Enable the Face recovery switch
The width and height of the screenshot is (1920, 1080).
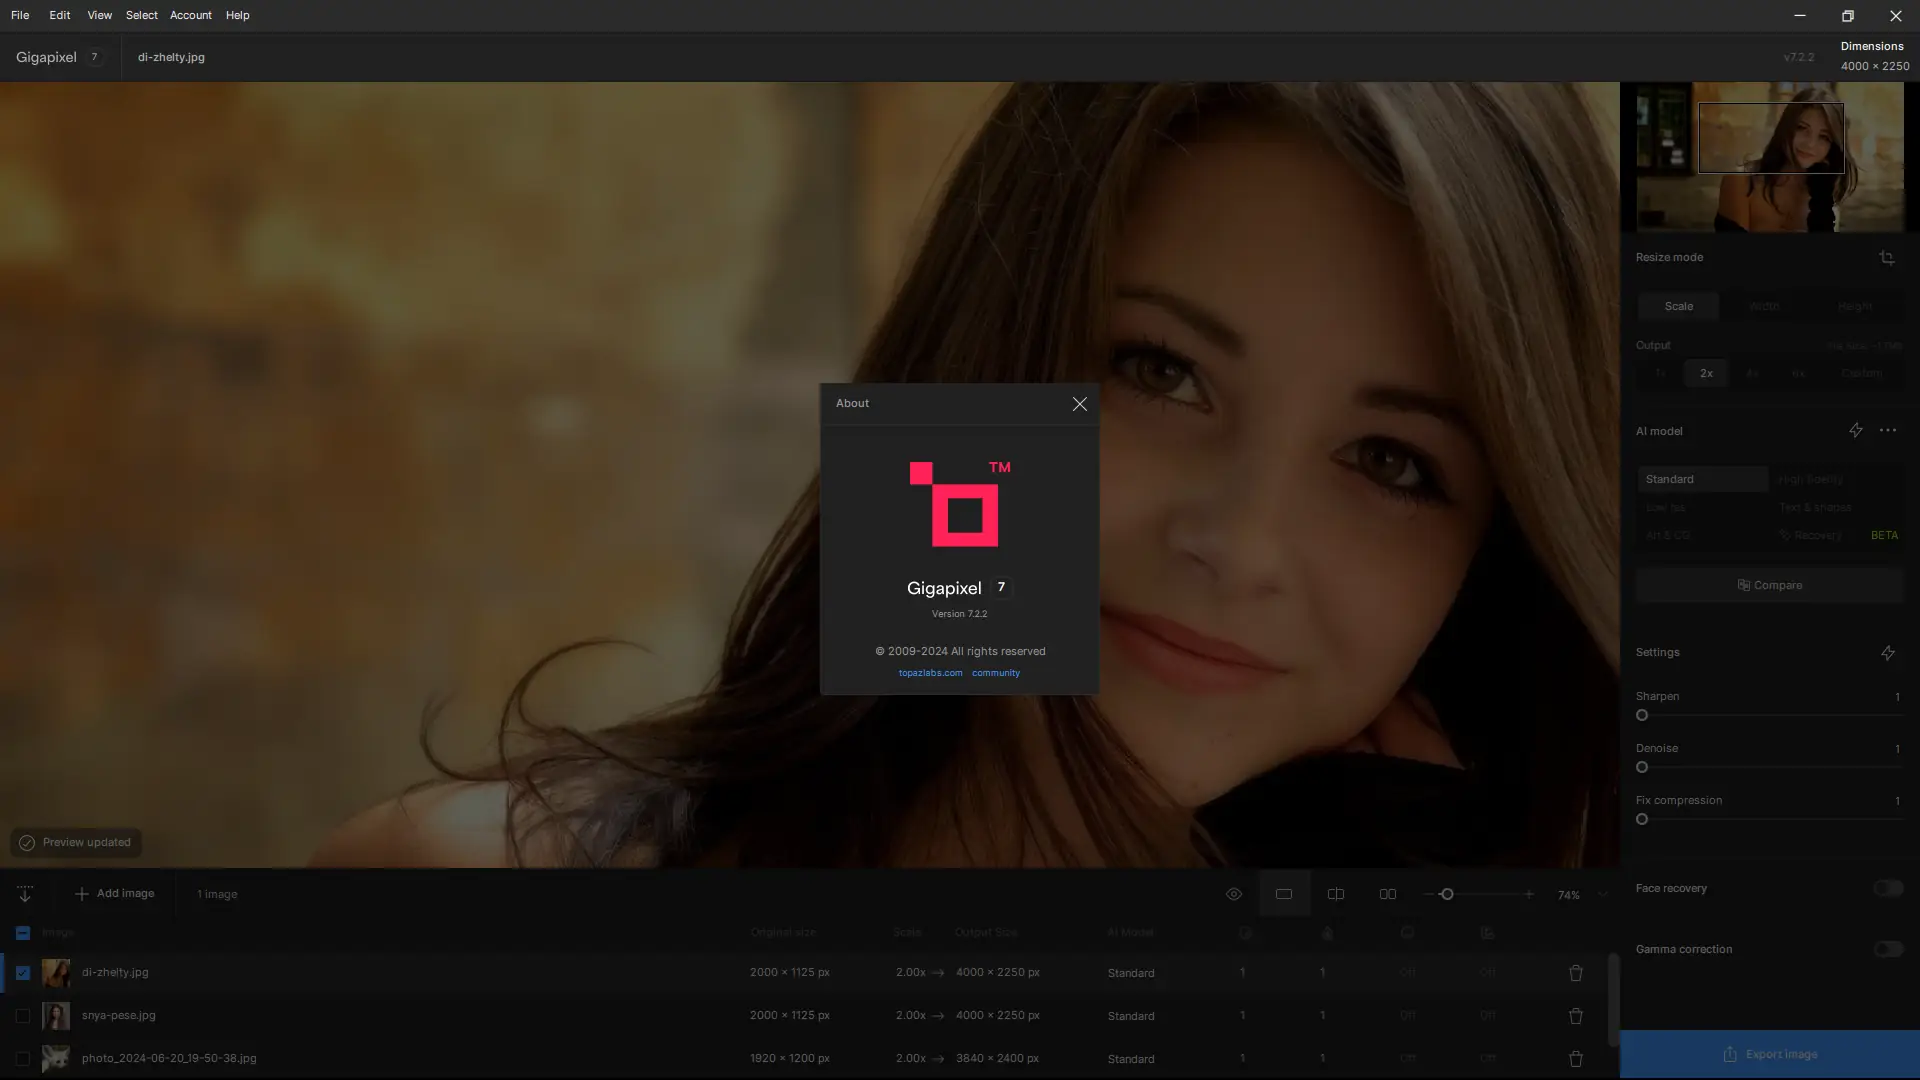(1887, 888)
